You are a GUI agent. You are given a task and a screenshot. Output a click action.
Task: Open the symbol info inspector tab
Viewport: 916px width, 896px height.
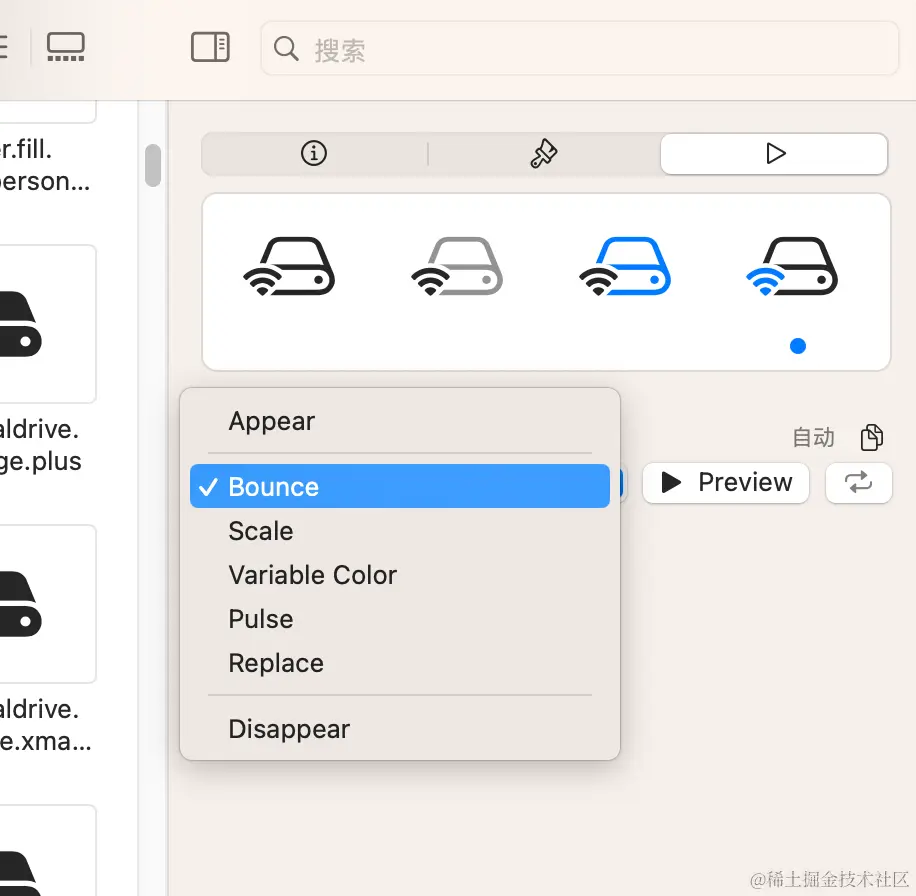313,153
